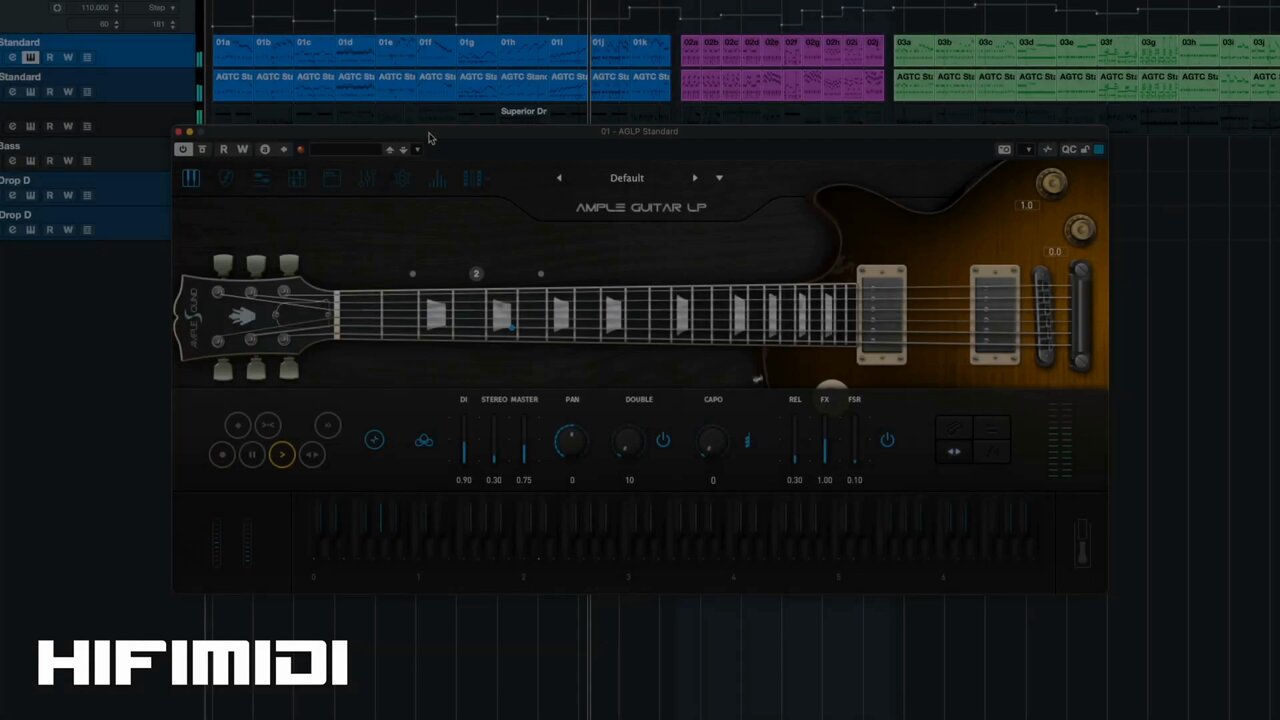Go to the next preset after Default

pos(695,178)
